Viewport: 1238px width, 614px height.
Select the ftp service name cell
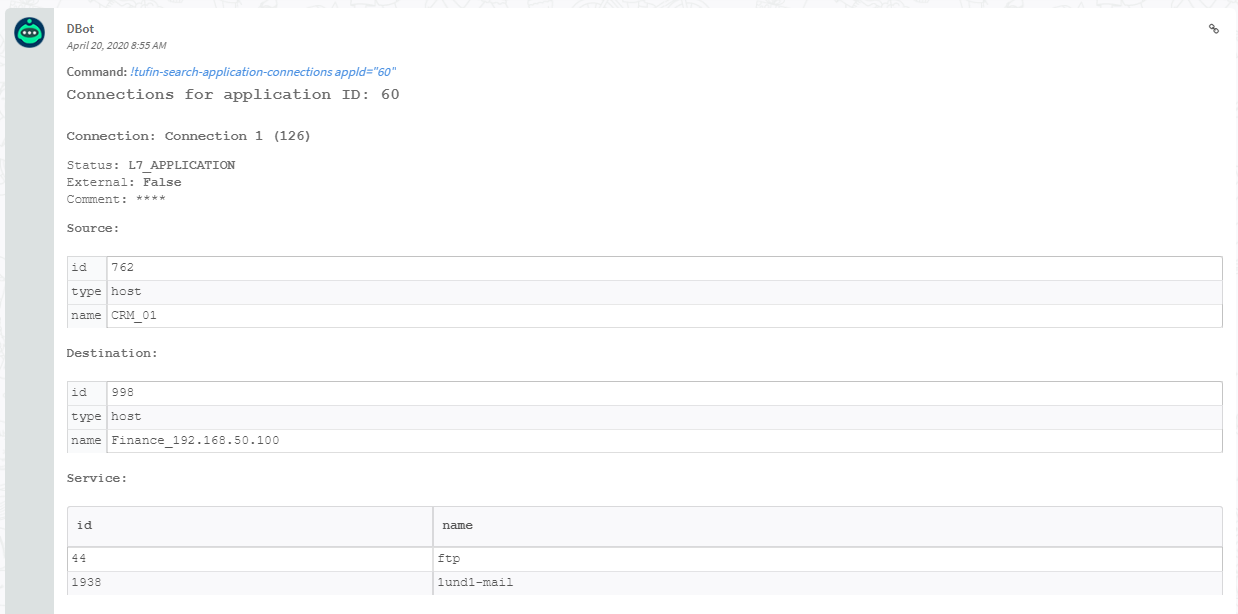[x=449, y=559]
